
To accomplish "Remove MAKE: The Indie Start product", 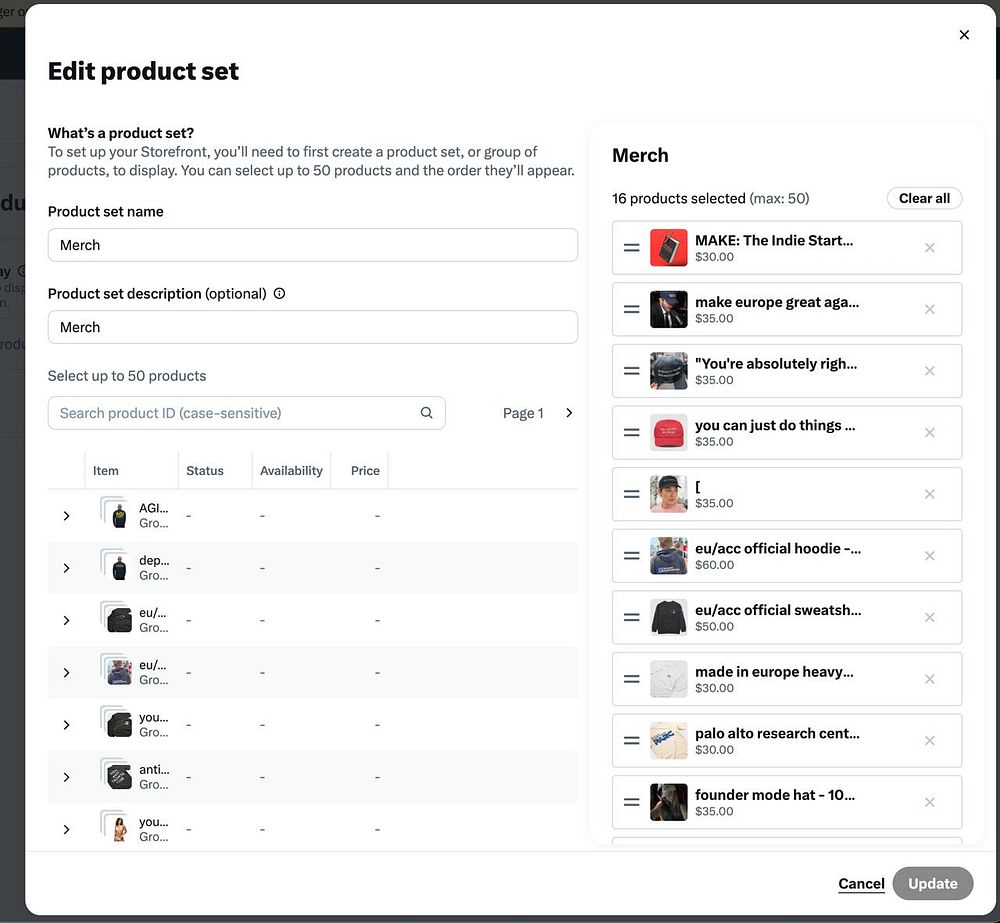I will (x=930, y=247).
